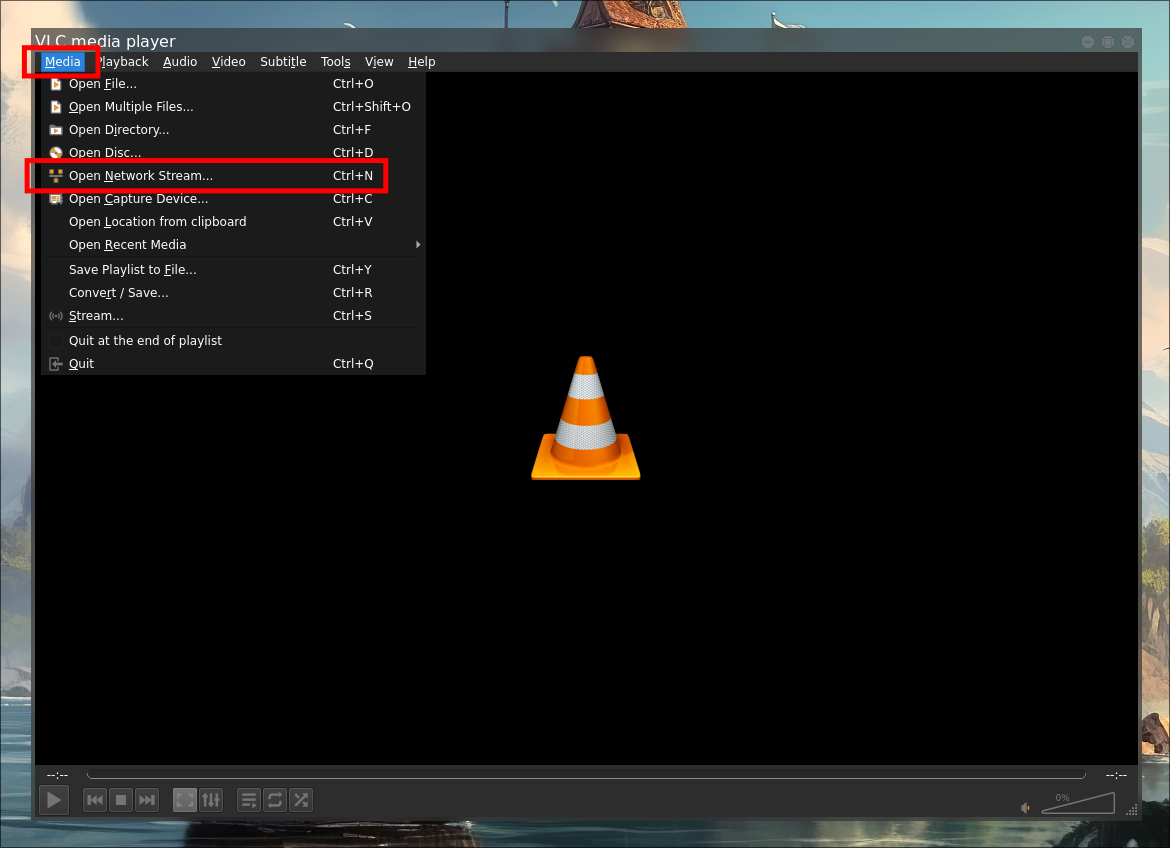
Task: Choose Open Multiple Files... entry
Action: (234, 107)
